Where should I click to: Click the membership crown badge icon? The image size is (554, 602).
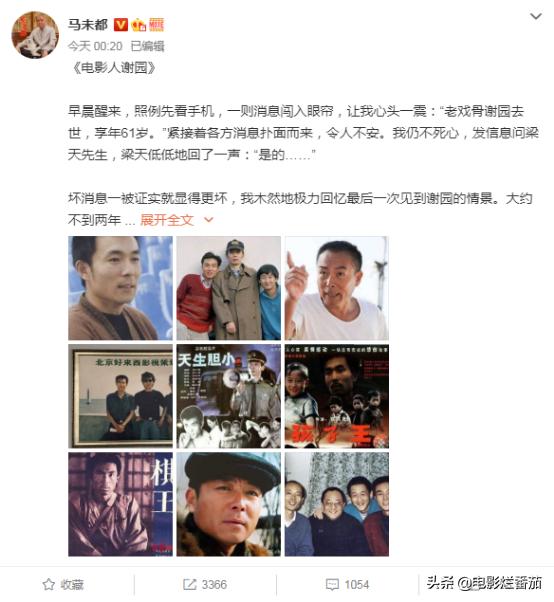click(139, 25)
